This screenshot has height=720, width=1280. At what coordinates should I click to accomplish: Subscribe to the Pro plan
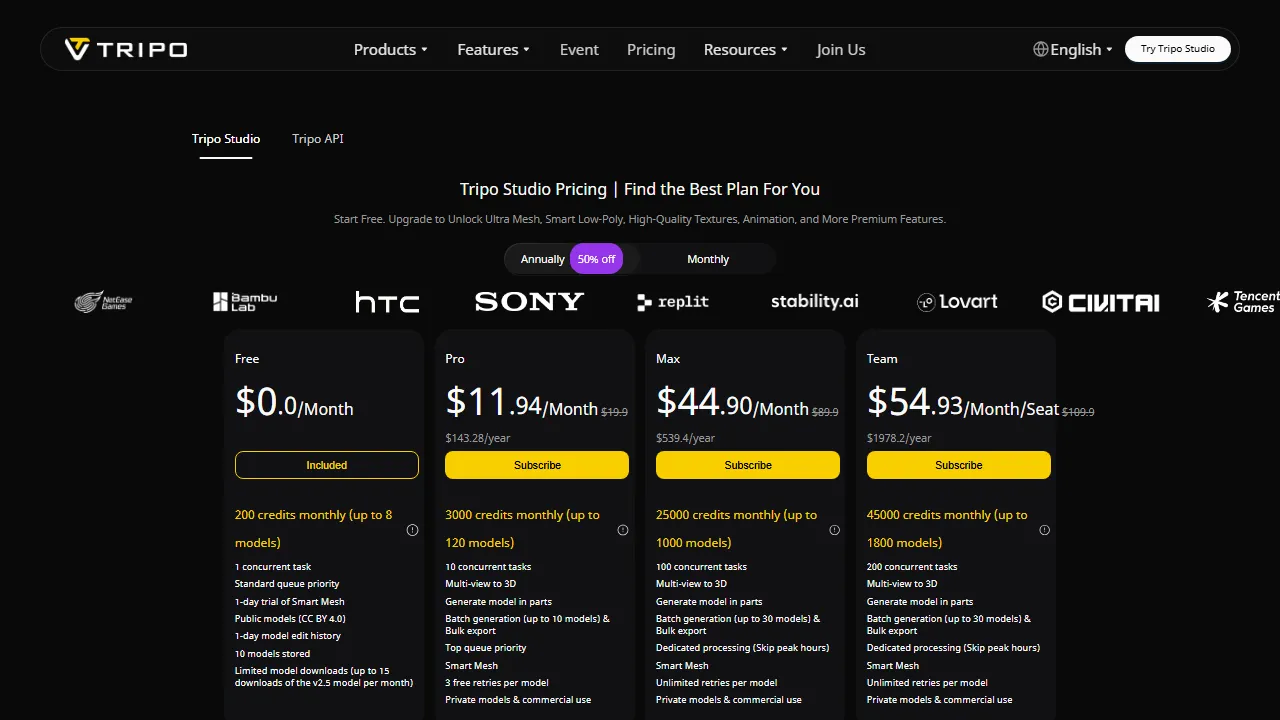[x=537, y=465]
